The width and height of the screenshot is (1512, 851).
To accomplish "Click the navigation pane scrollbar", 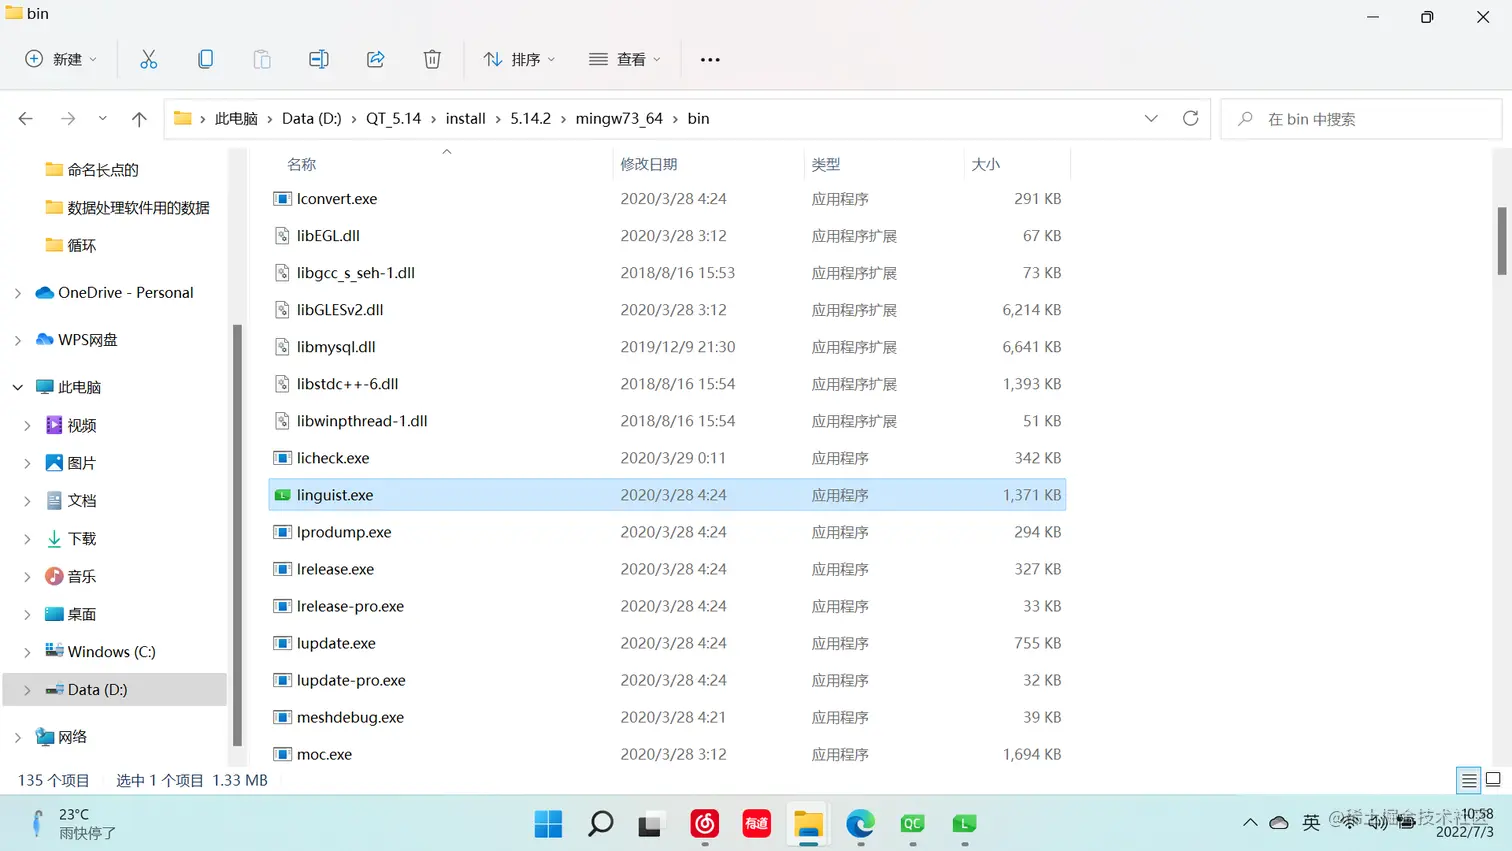I will click(x=237, y=535).
